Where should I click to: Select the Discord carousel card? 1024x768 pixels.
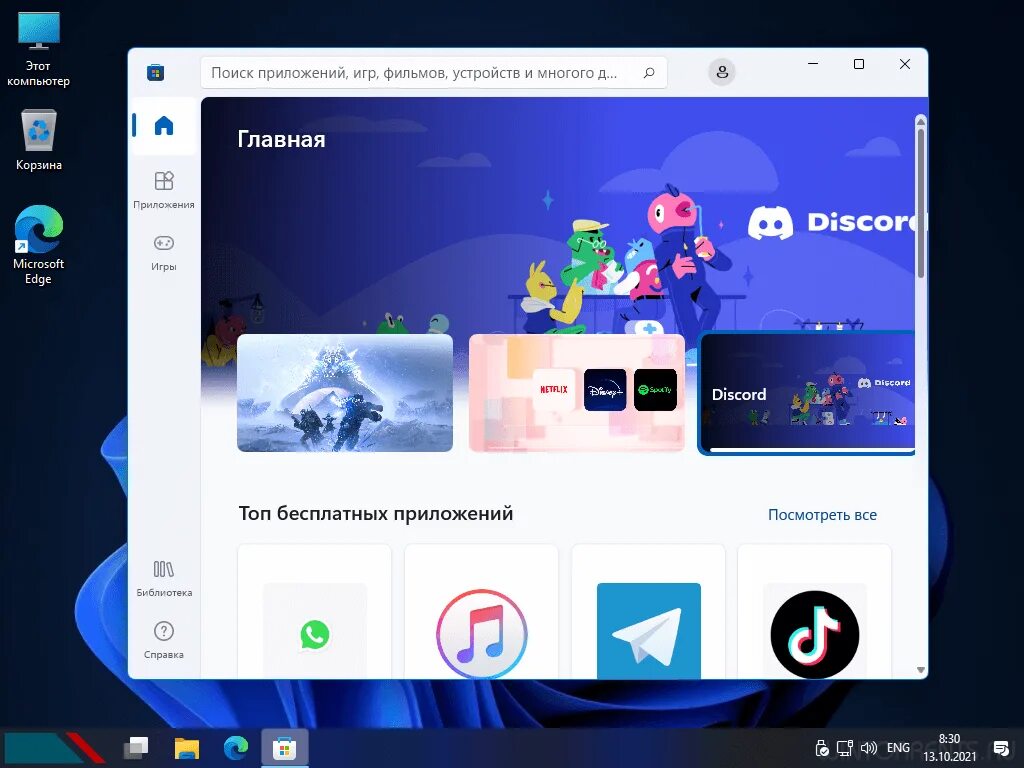[807, 393]
